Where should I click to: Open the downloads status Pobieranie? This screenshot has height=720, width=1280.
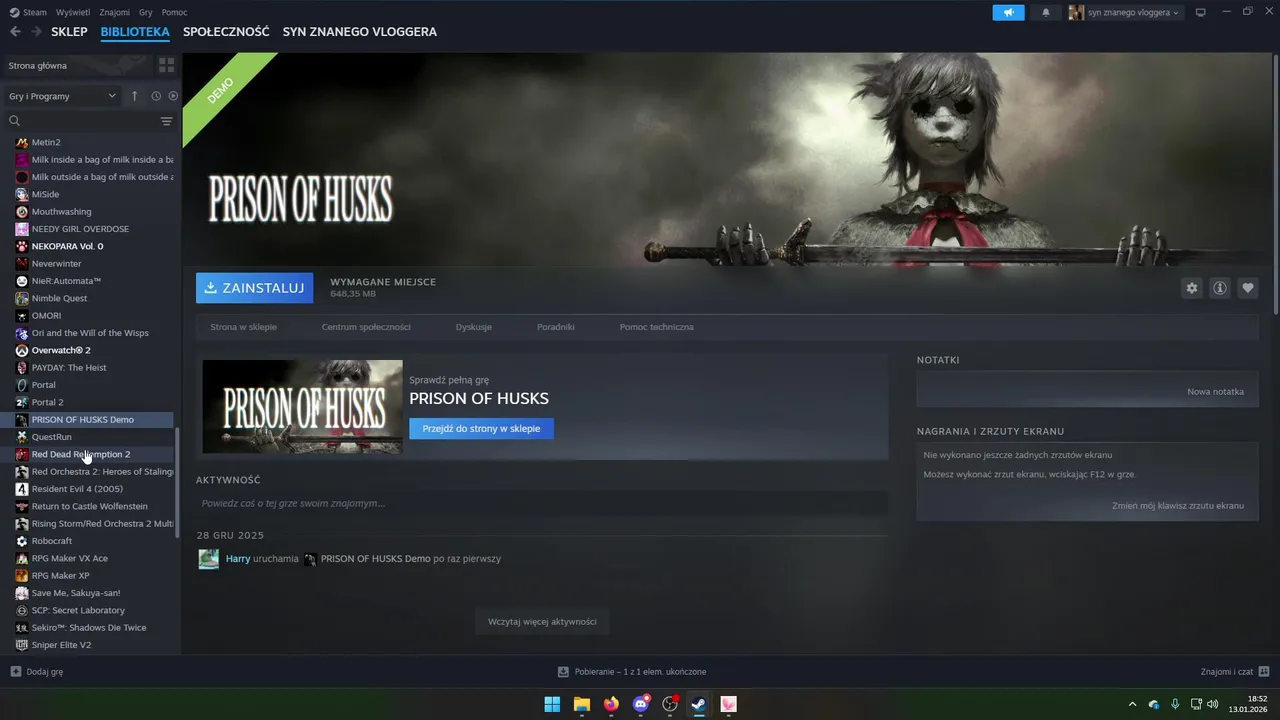(x=632, y=671)
